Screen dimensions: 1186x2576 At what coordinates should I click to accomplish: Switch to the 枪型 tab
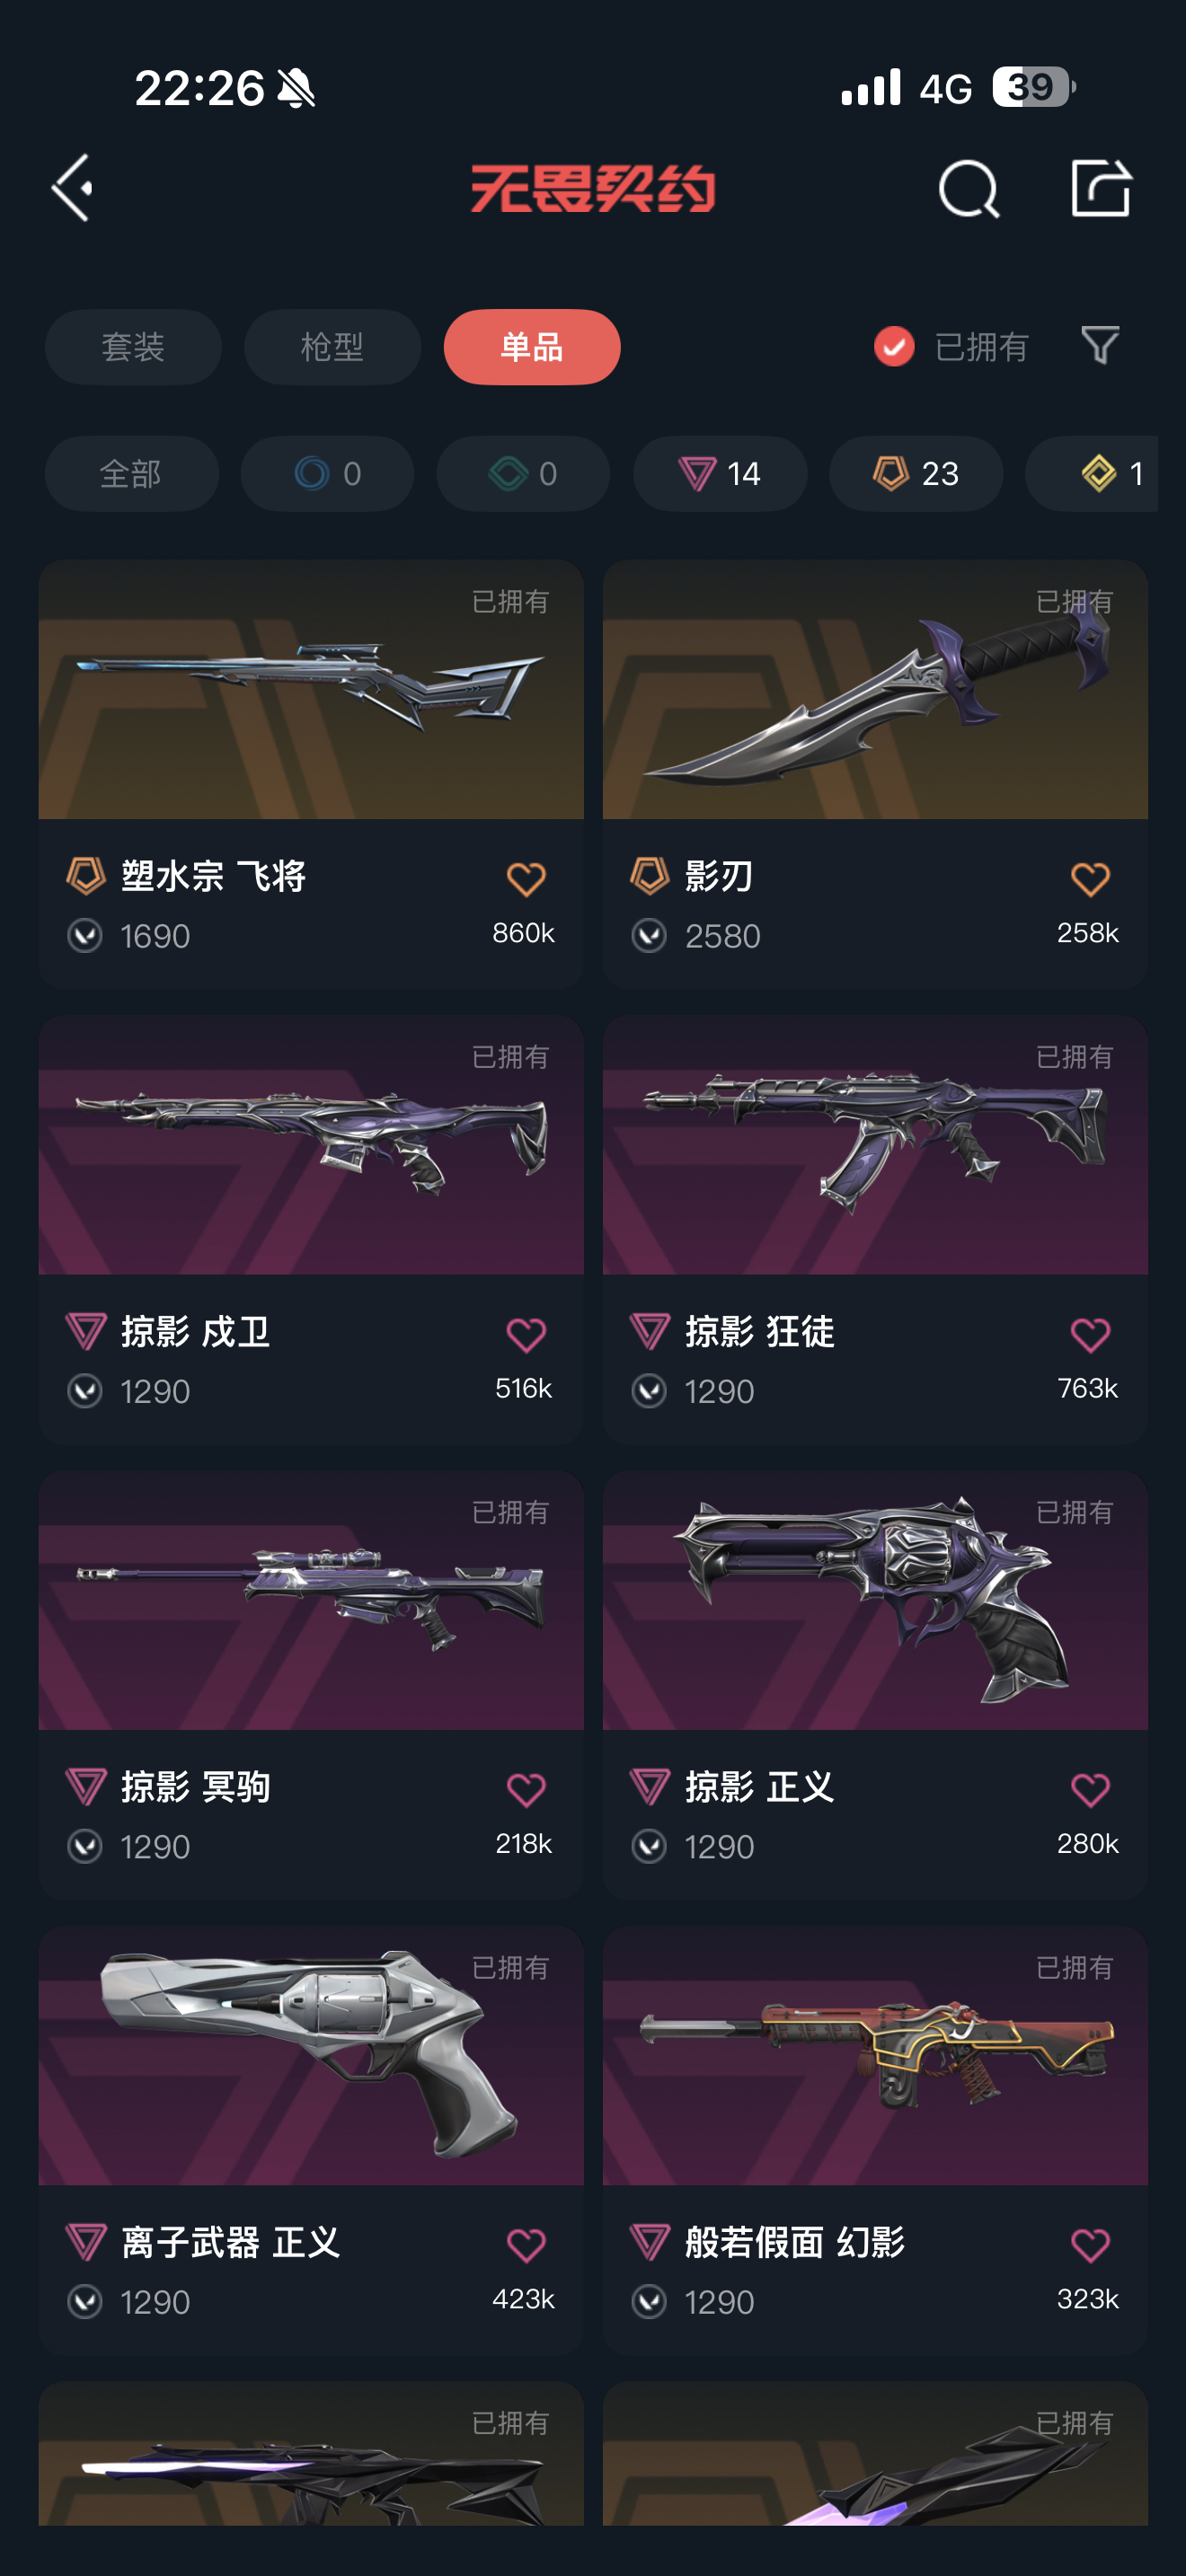pos(332,347)
